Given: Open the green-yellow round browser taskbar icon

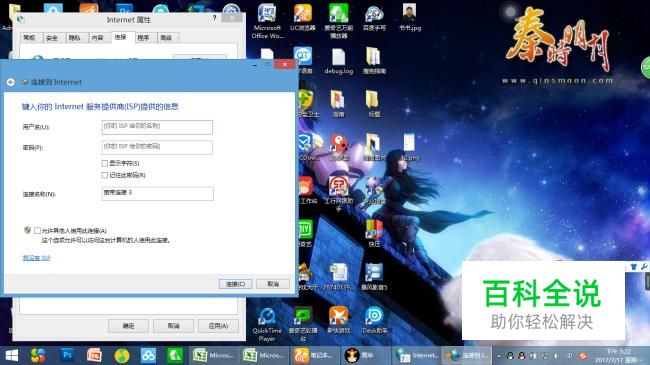Looking at the screenshot, I should [122, 355].
